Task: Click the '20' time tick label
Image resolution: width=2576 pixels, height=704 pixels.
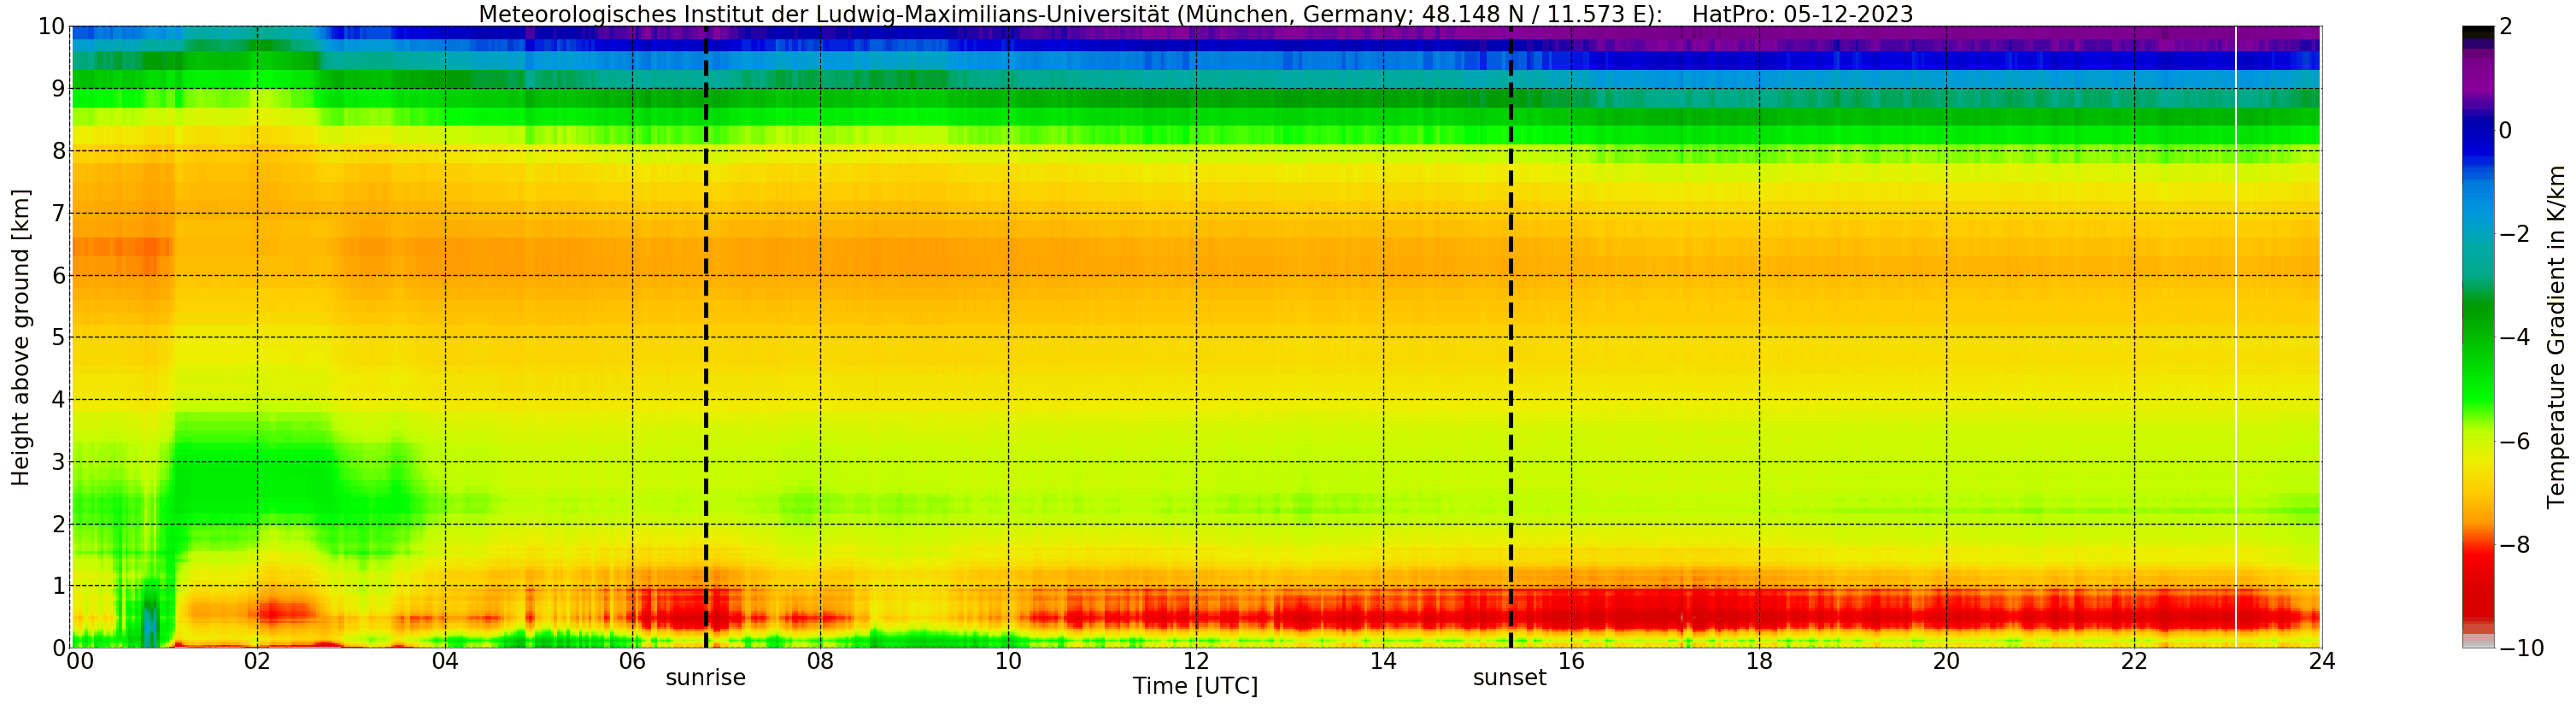Action: pos(1946,661)
